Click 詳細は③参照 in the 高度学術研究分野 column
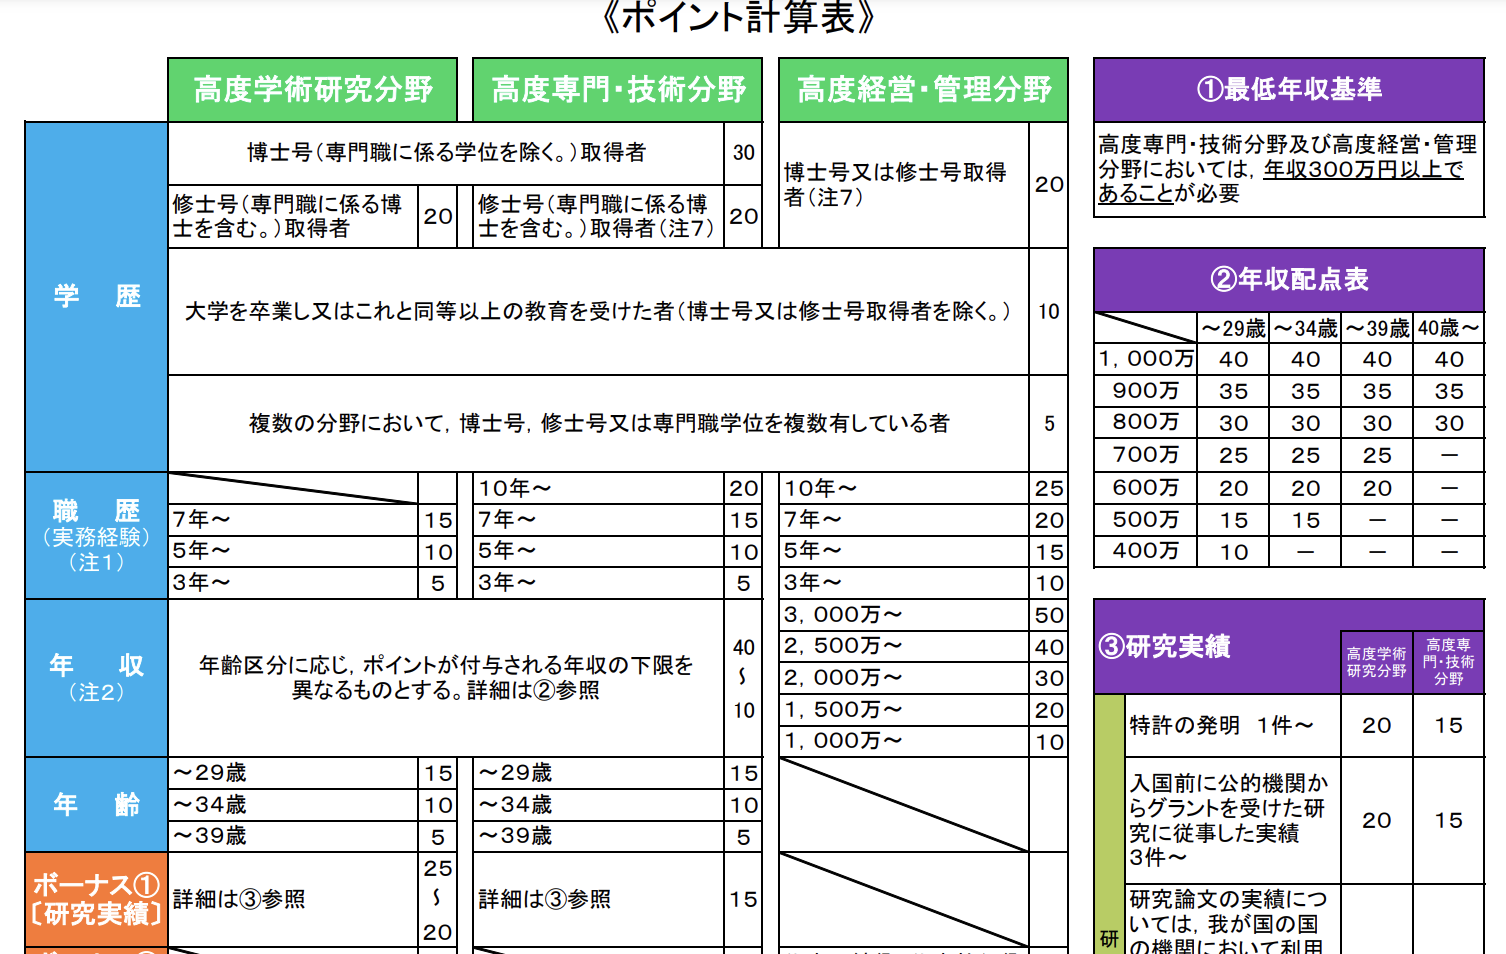 [239, 900]
